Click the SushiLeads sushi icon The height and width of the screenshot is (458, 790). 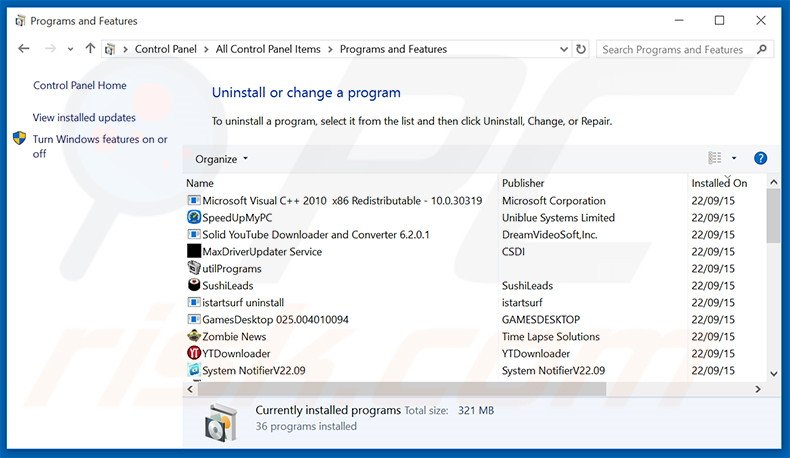tap(194, 285)
